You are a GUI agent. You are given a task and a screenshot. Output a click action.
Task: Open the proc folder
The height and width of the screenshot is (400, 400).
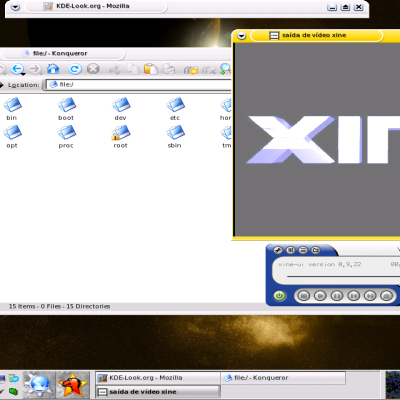66,137
